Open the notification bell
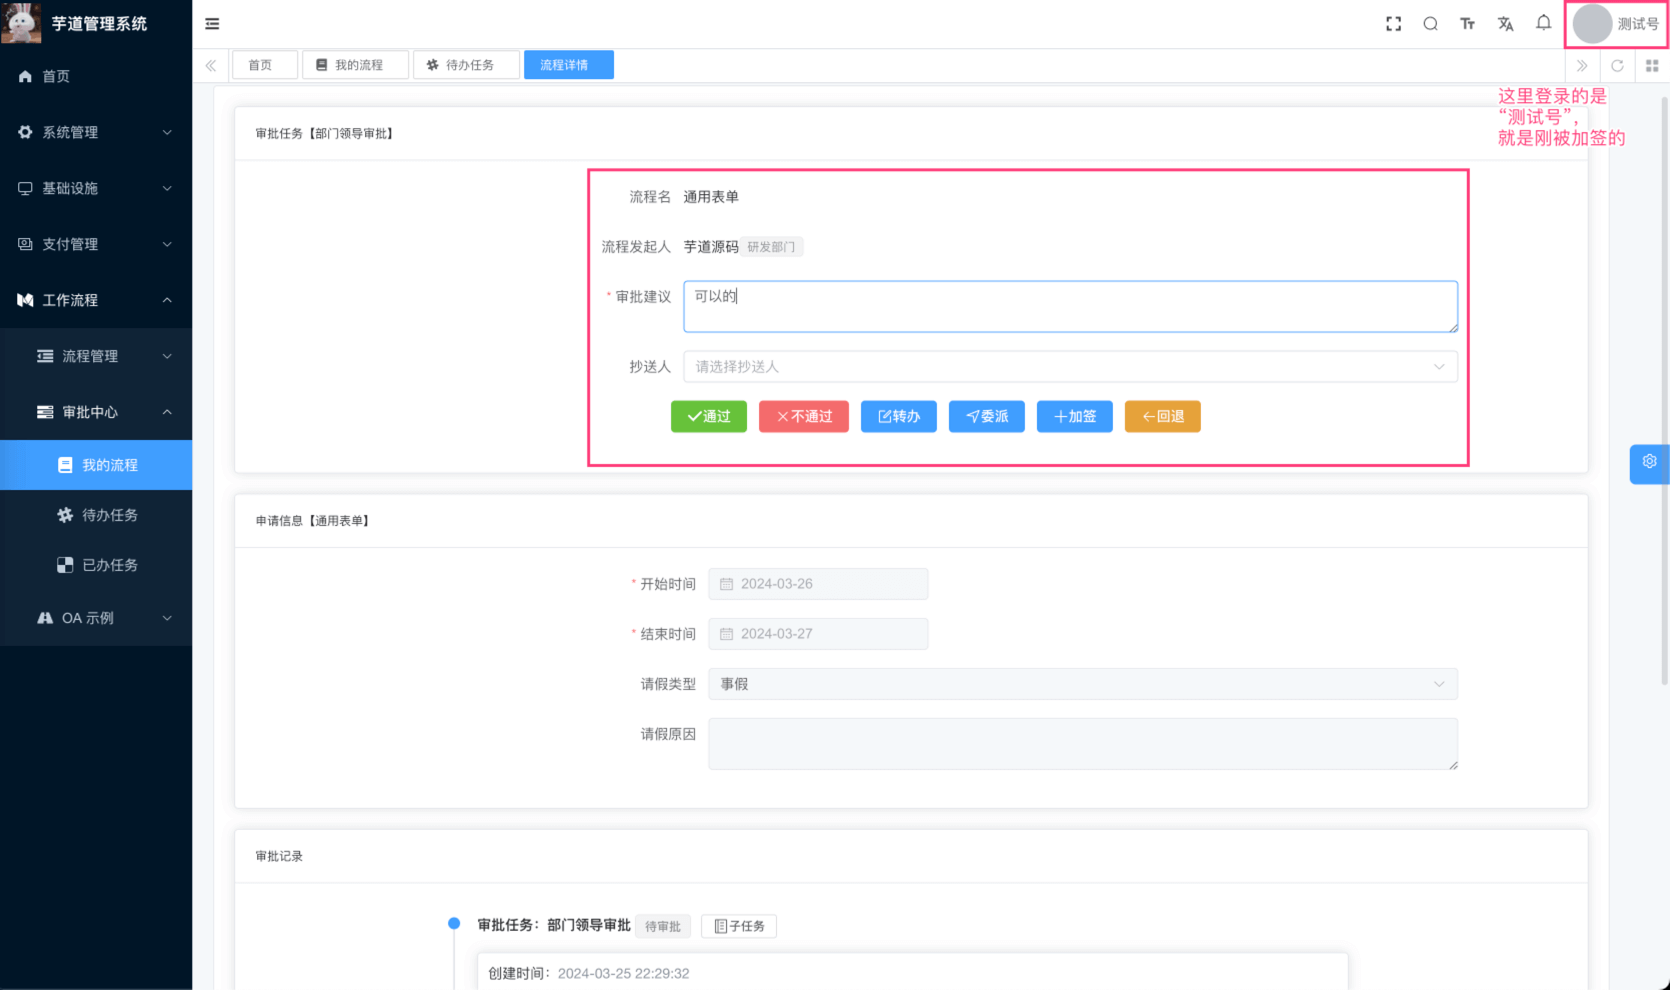Image resolution: width=1670 pixels, height=990 pixels. pyautogui.click(x=1543, y=23)
